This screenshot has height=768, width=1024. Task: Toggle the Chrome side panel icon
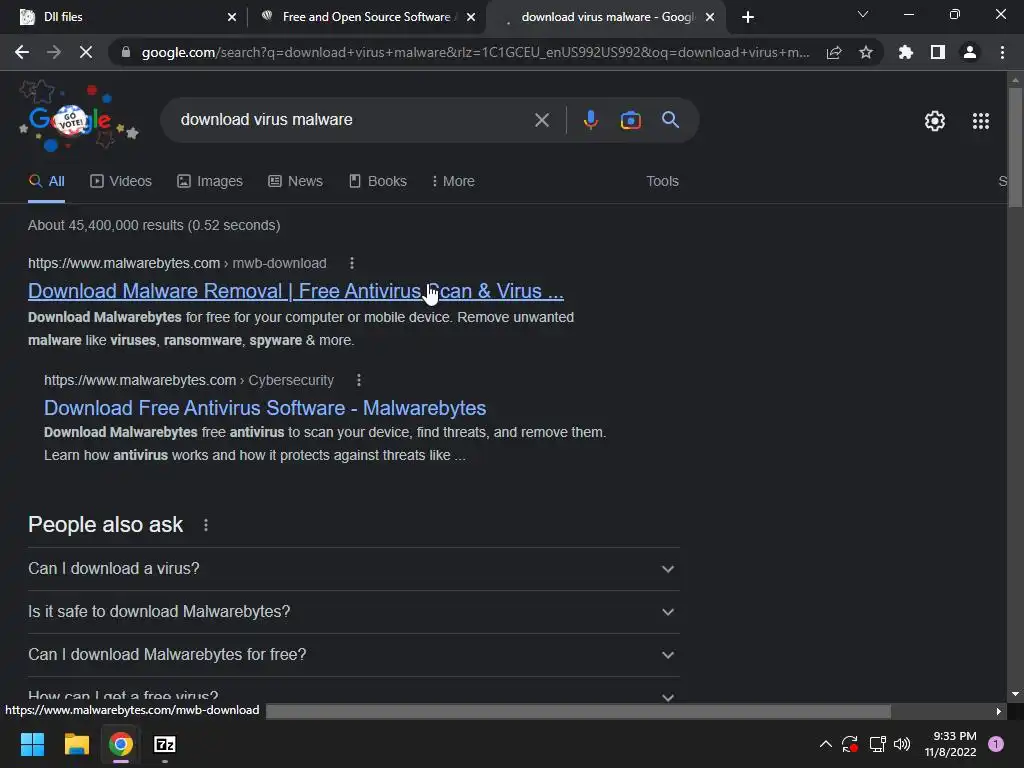(x=938, y=52)
